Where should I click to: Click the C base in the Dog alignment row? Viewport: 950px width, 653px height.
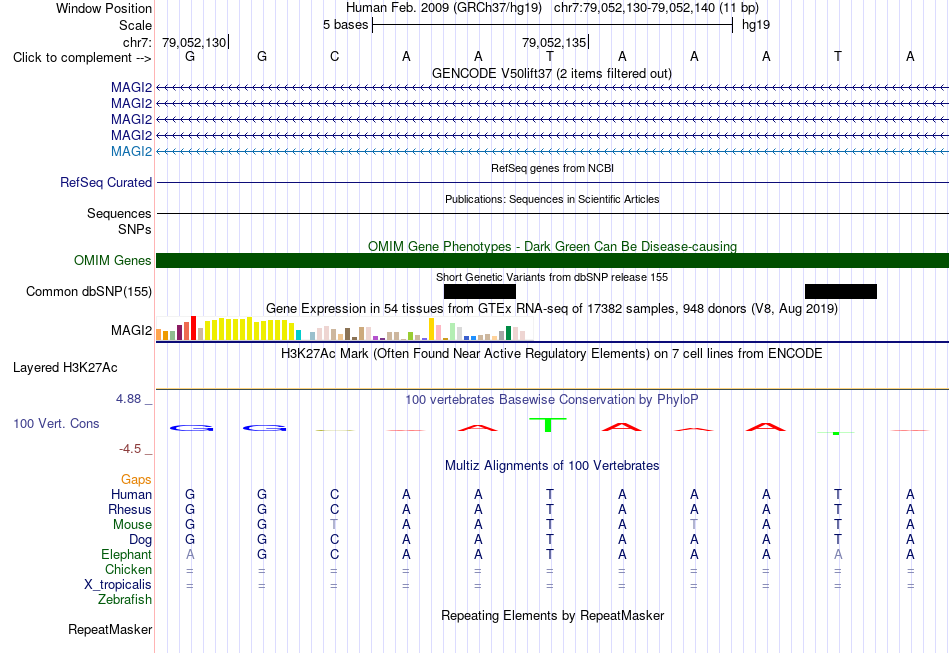click(x=334, y=539)
